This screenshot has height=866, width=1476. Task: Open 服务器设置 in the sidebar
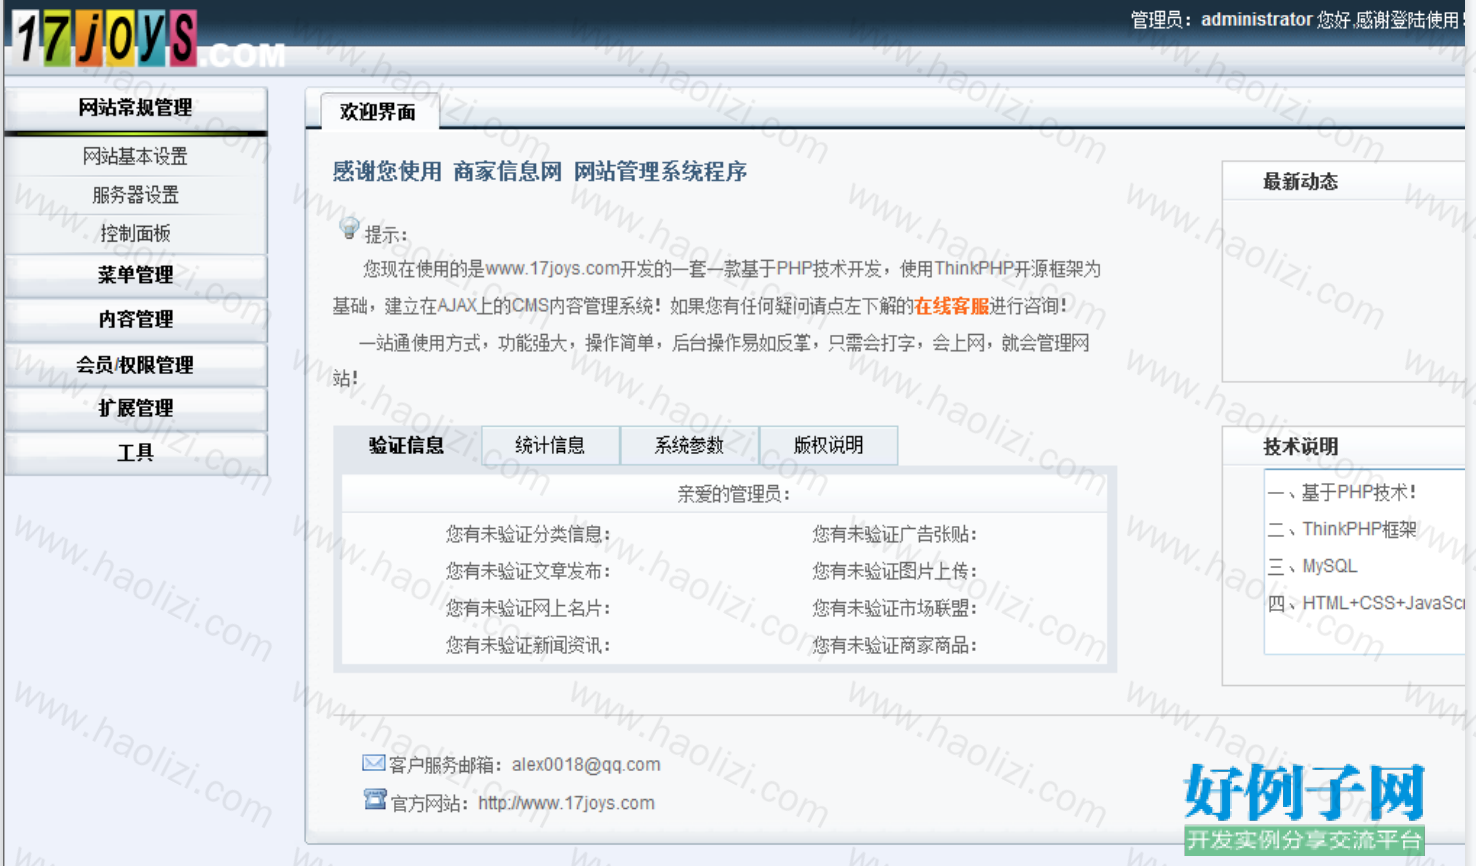(136, 195)
